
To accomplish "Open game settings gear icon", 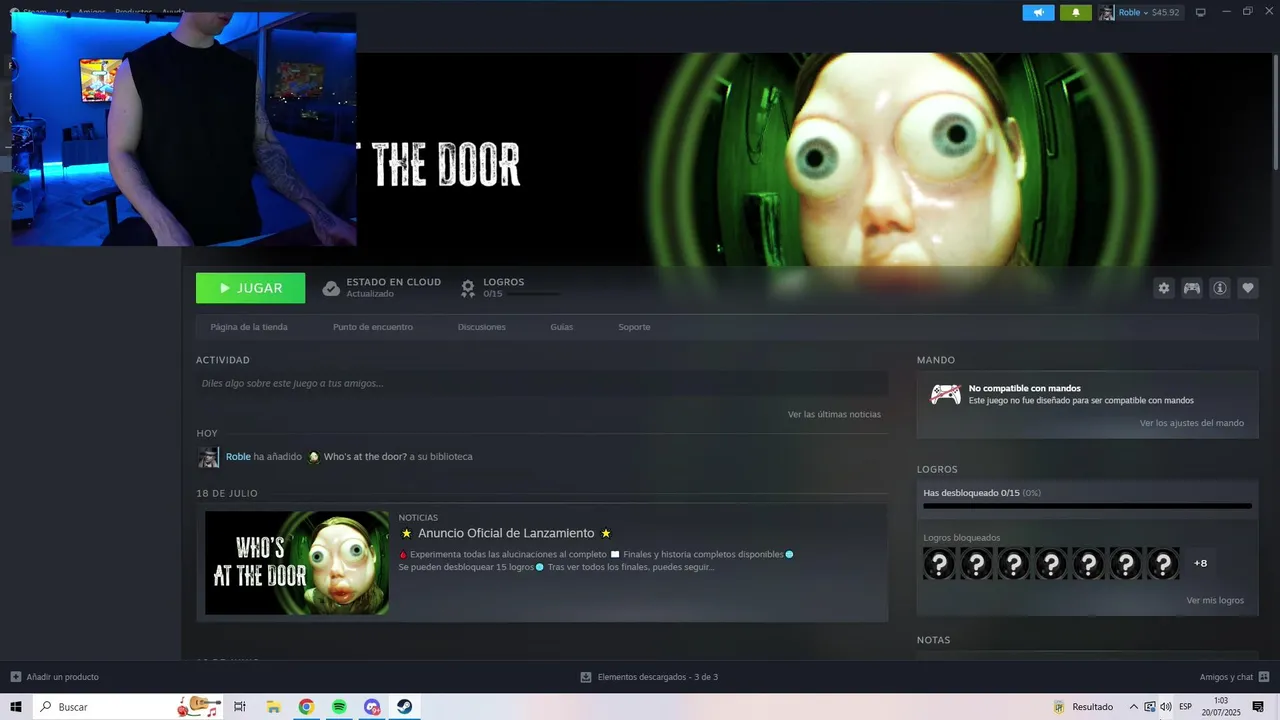I will (1163, 288).
